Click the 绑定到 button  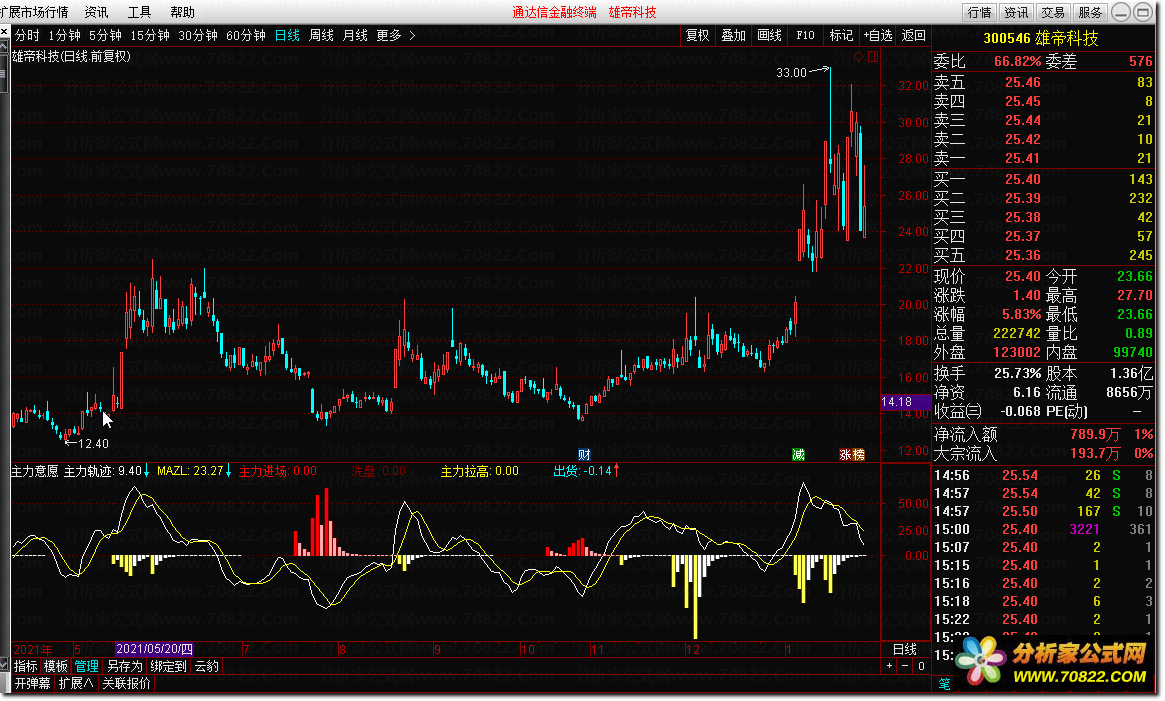click(169, 666)
